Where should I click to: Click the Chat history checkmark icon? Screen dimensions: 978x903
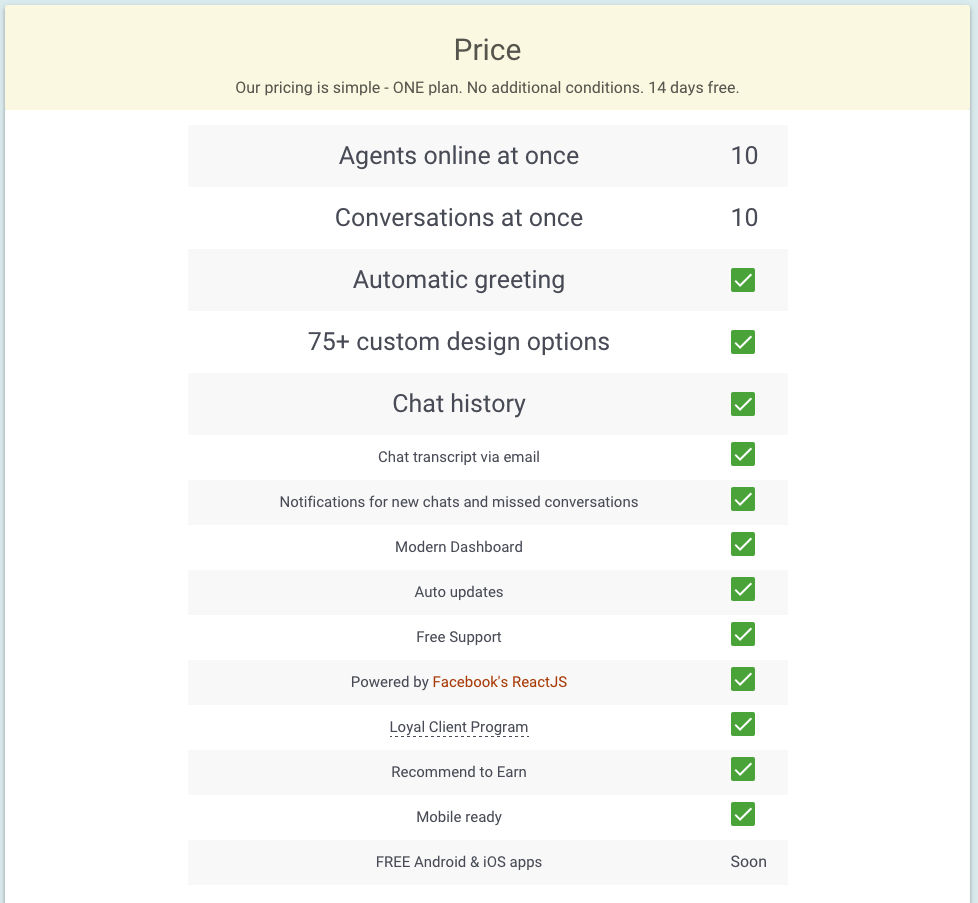click(x=743, y=404)
